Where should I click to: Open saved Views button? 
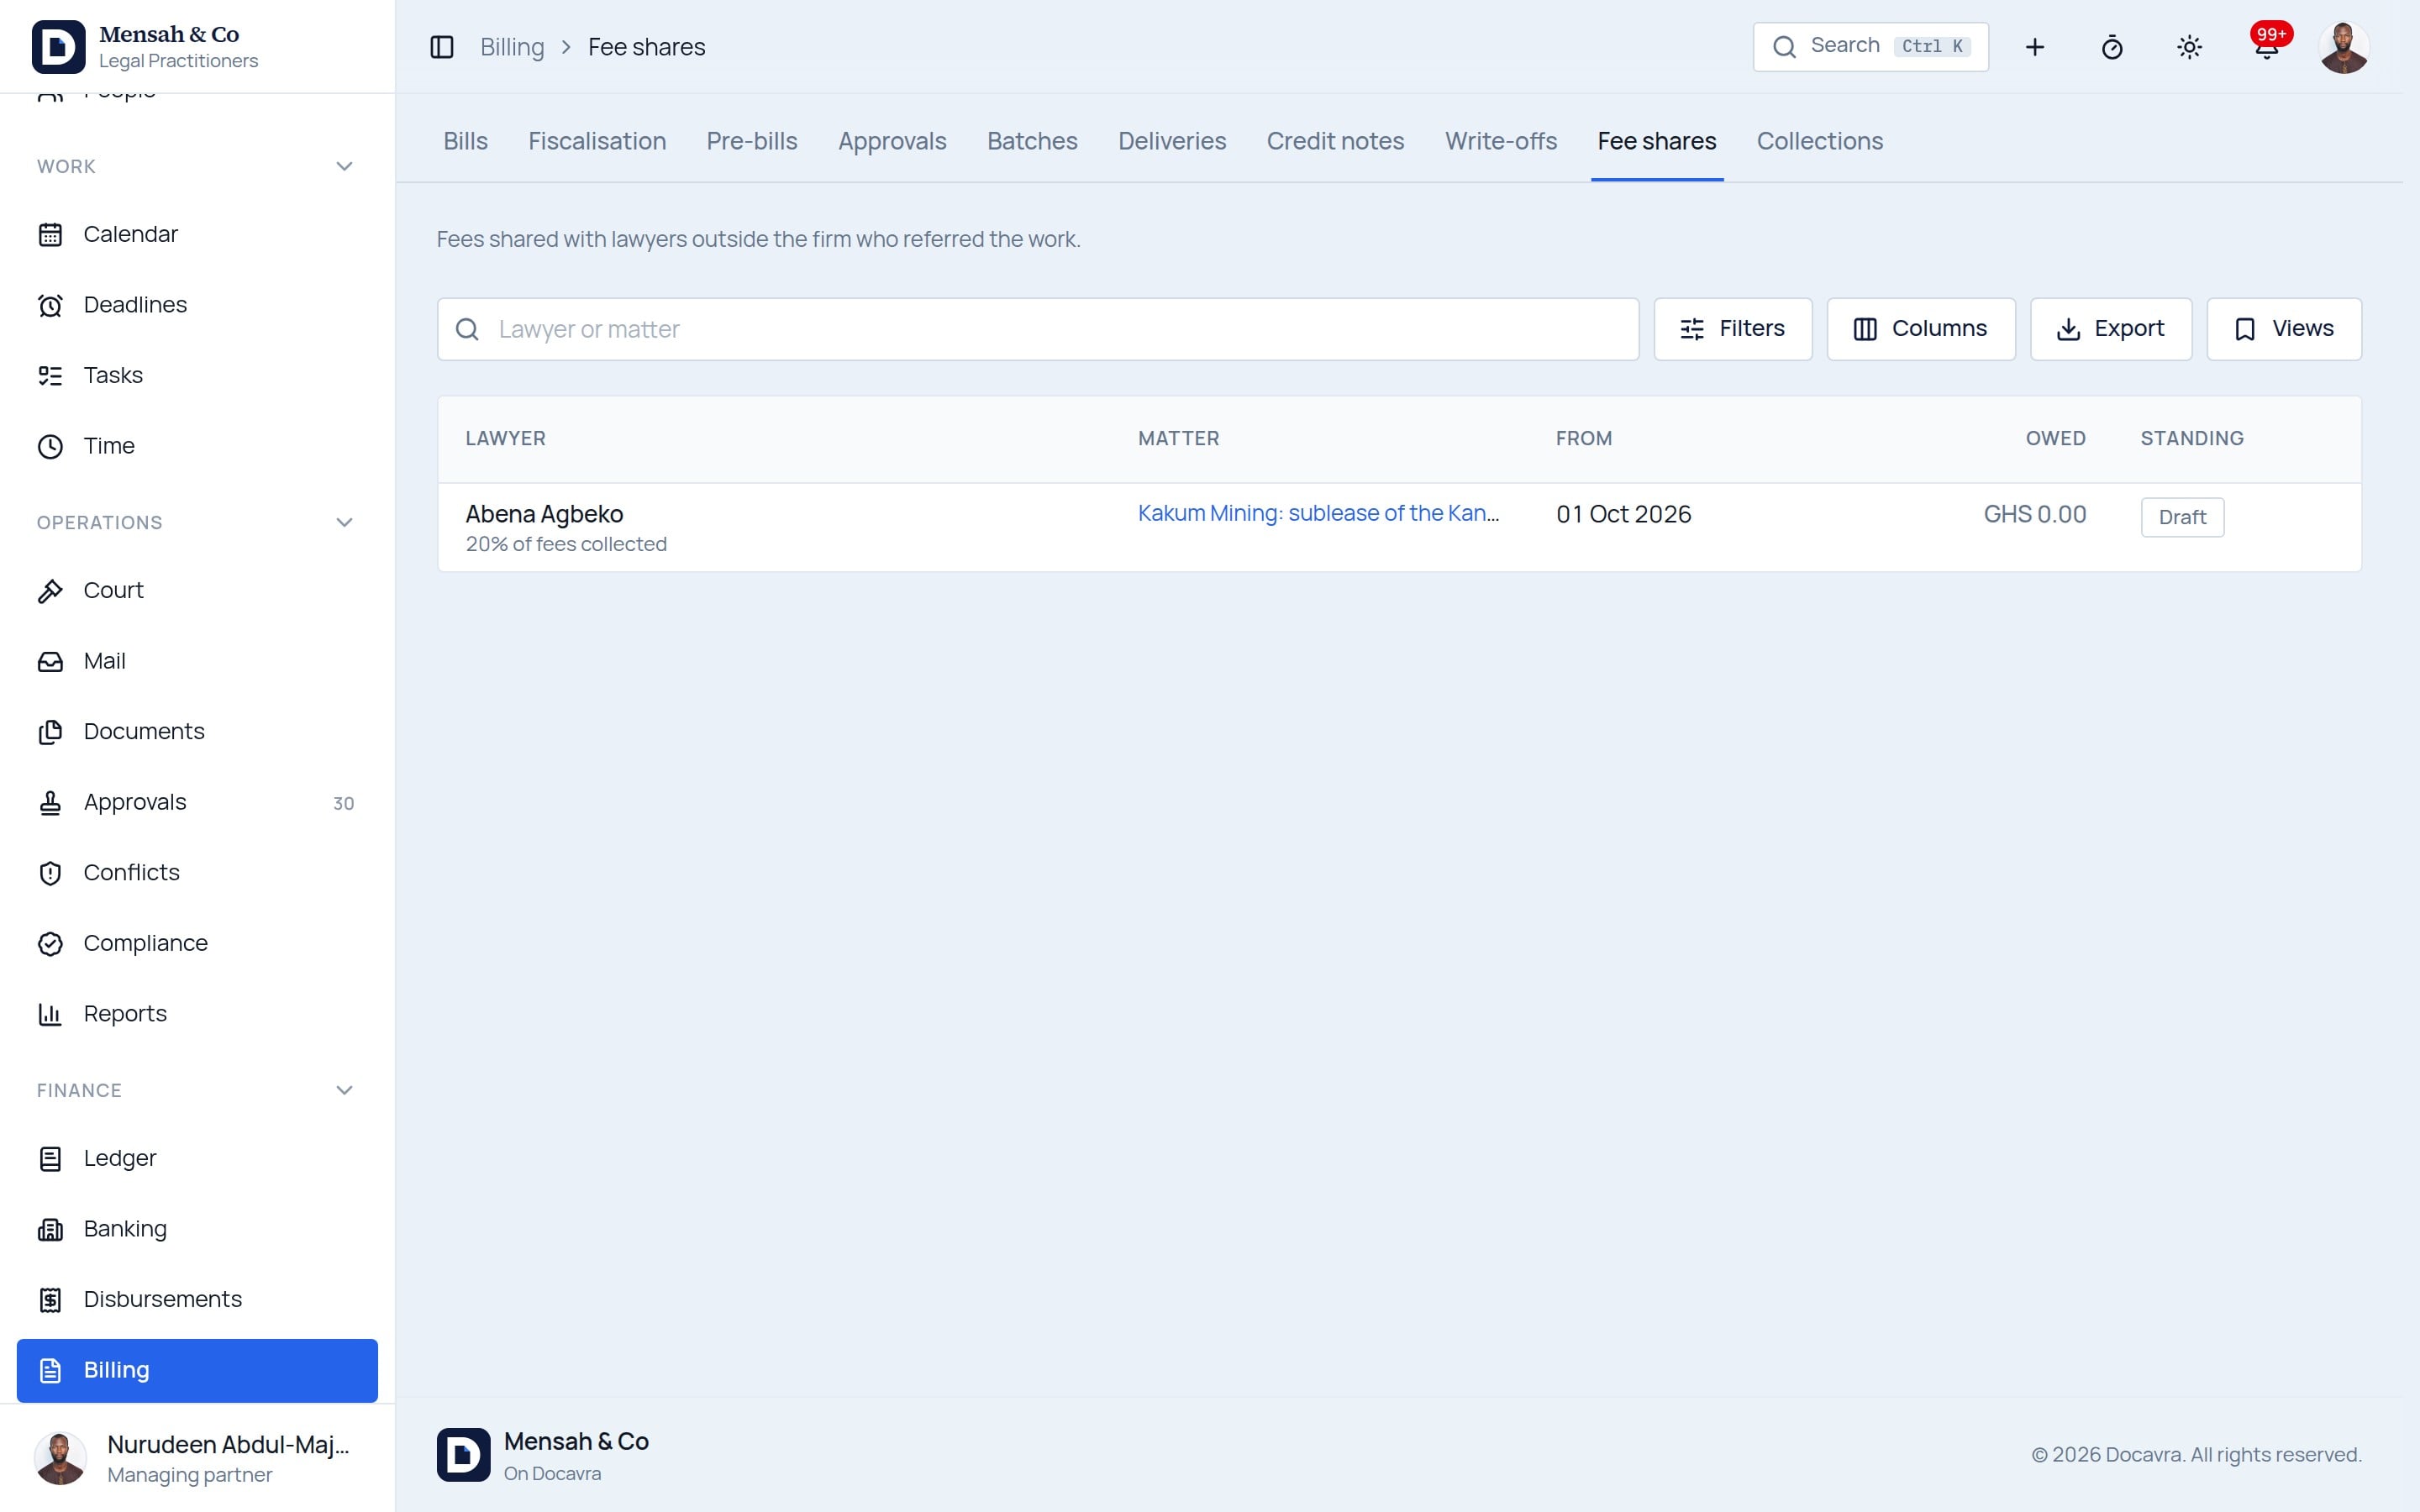point(2283,329)
